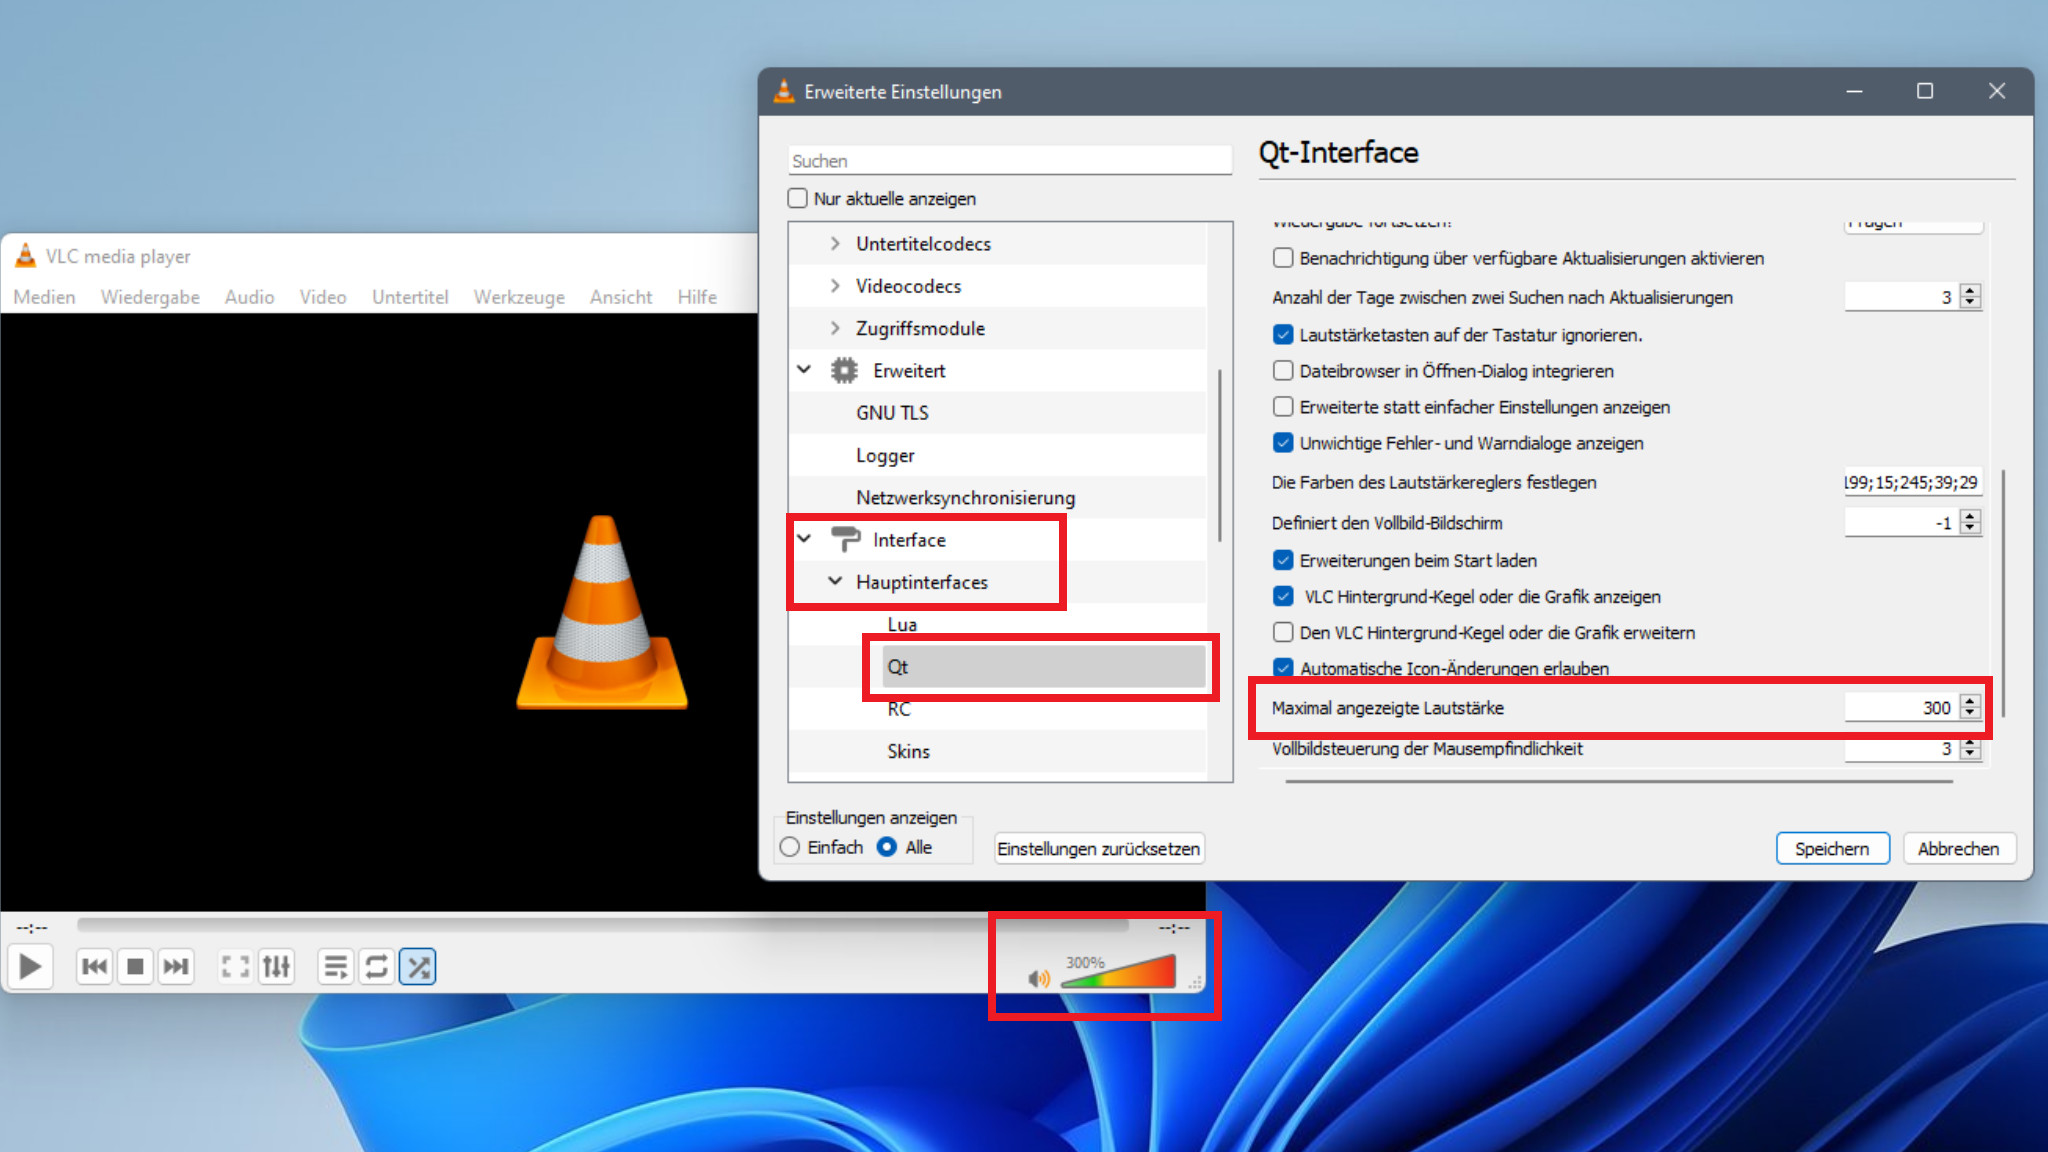Click the volume slider at 300%
The image size is (2048, 1152).
click(1118, 972)
